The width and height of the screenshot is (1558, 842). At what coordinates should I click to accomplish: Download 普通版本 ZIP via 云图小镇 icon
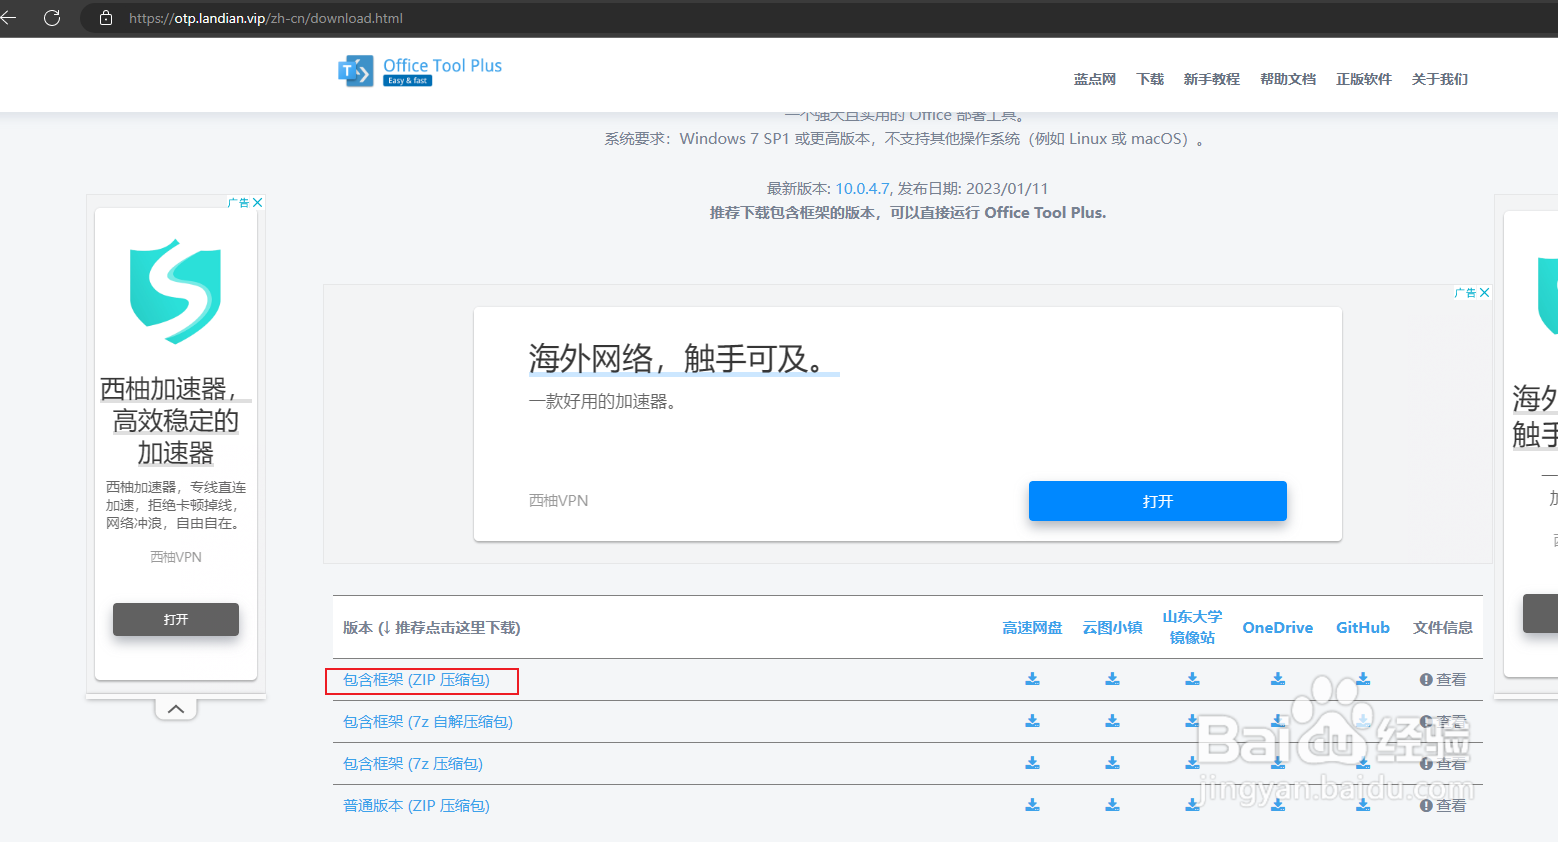pos(1113,805)
